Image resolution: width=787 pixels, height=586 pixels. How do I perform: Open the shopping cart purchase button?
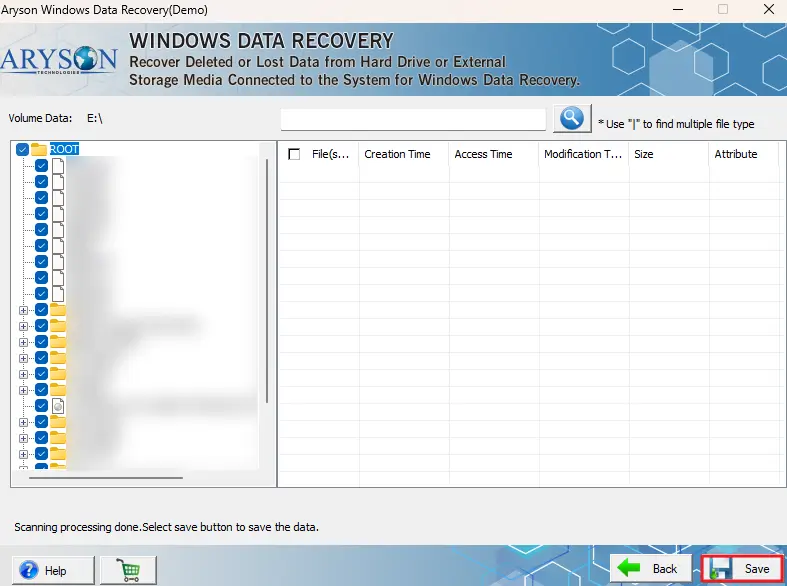click(x=128, y=570)
